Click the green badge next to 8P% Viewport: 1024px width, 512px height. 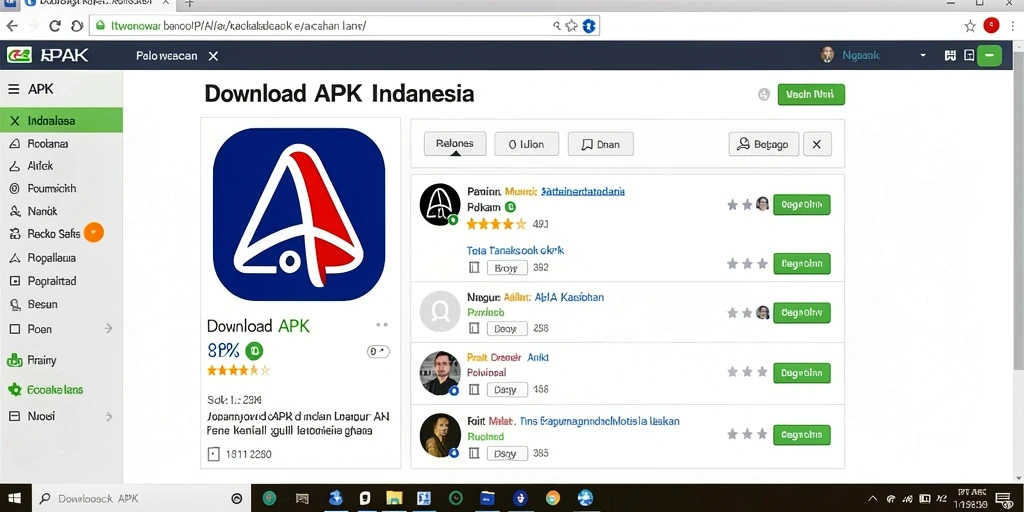click(254, 351)
